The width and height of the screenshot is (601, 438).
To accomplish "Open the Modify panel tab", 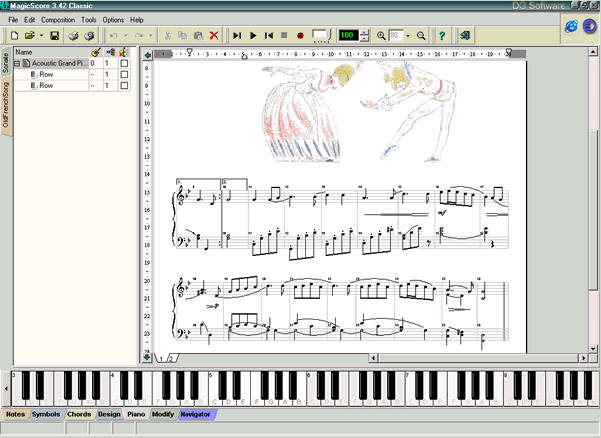I will pos(163,414).
